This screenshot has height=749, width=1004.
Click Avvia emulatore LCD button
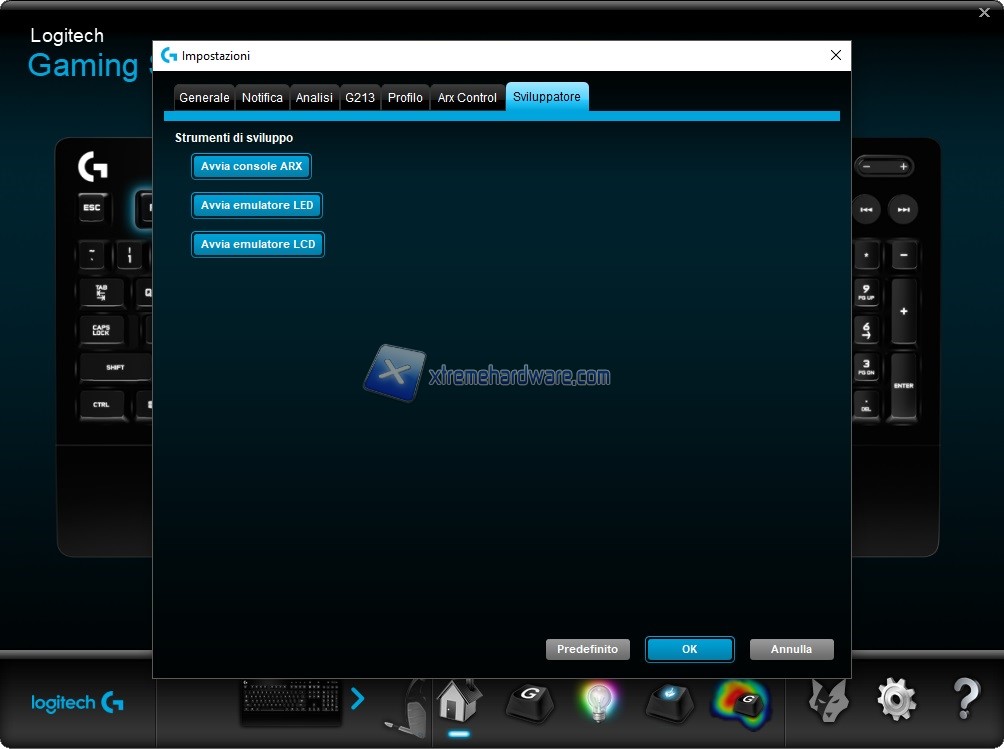[258, 245]
